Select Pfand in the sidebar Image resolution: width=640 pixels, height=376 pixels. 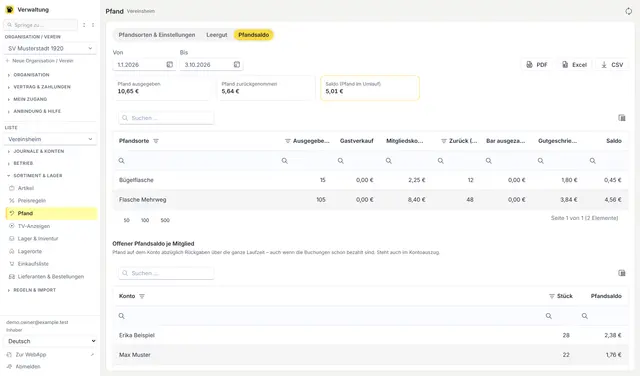pos(51,213)
